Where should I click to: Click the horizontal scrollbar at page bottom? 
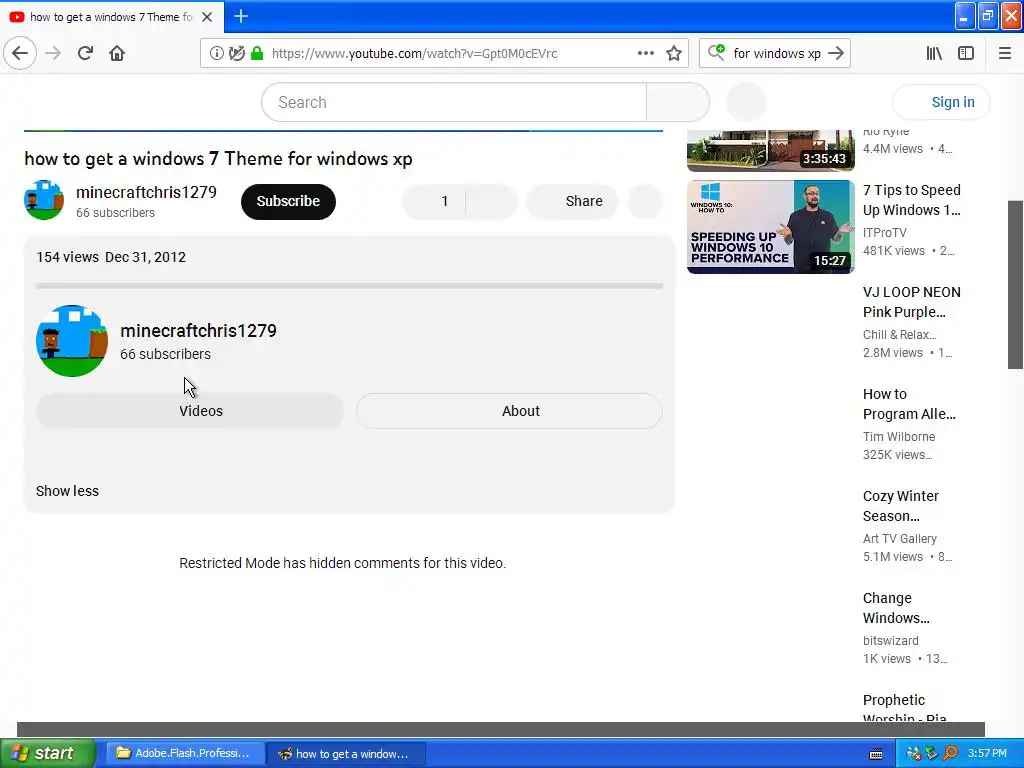tap(501, 729)
